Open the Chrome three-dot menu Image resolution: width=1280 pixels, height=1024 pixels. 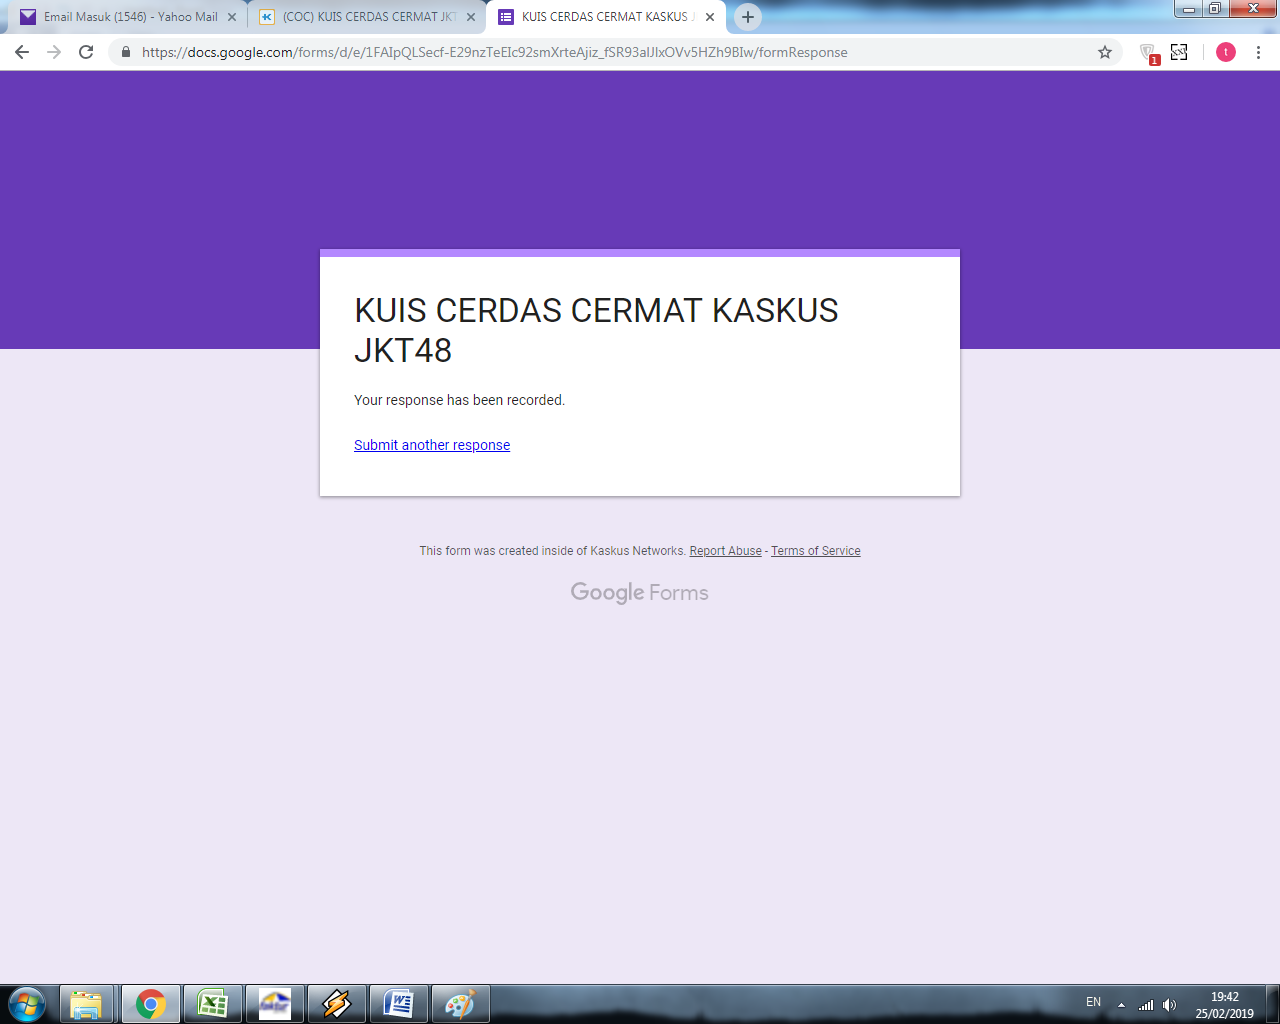[x=1257, y=52]
